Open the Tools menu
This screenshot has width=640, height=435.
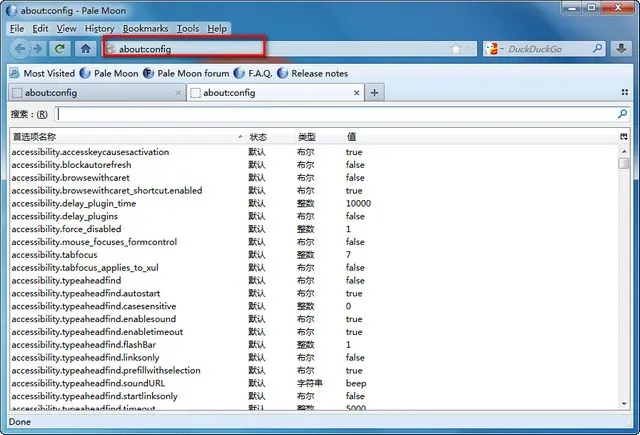(x=188, y=29)
